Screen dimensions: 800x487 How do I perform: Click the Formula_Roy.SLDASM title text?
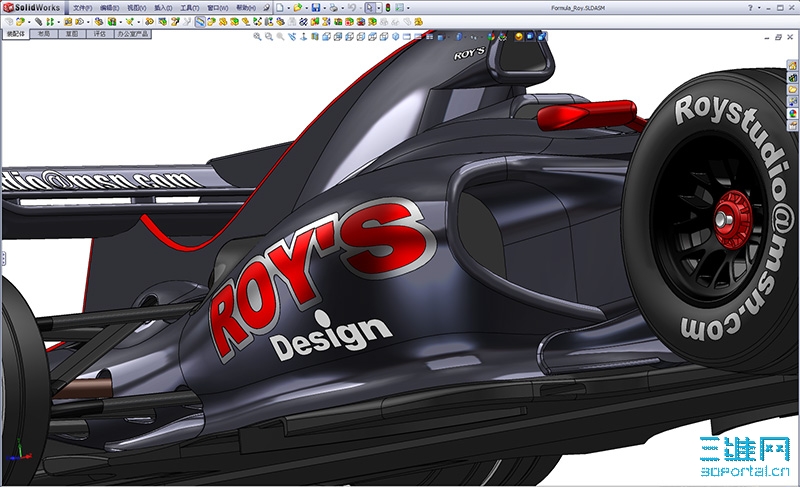(578, 8)
